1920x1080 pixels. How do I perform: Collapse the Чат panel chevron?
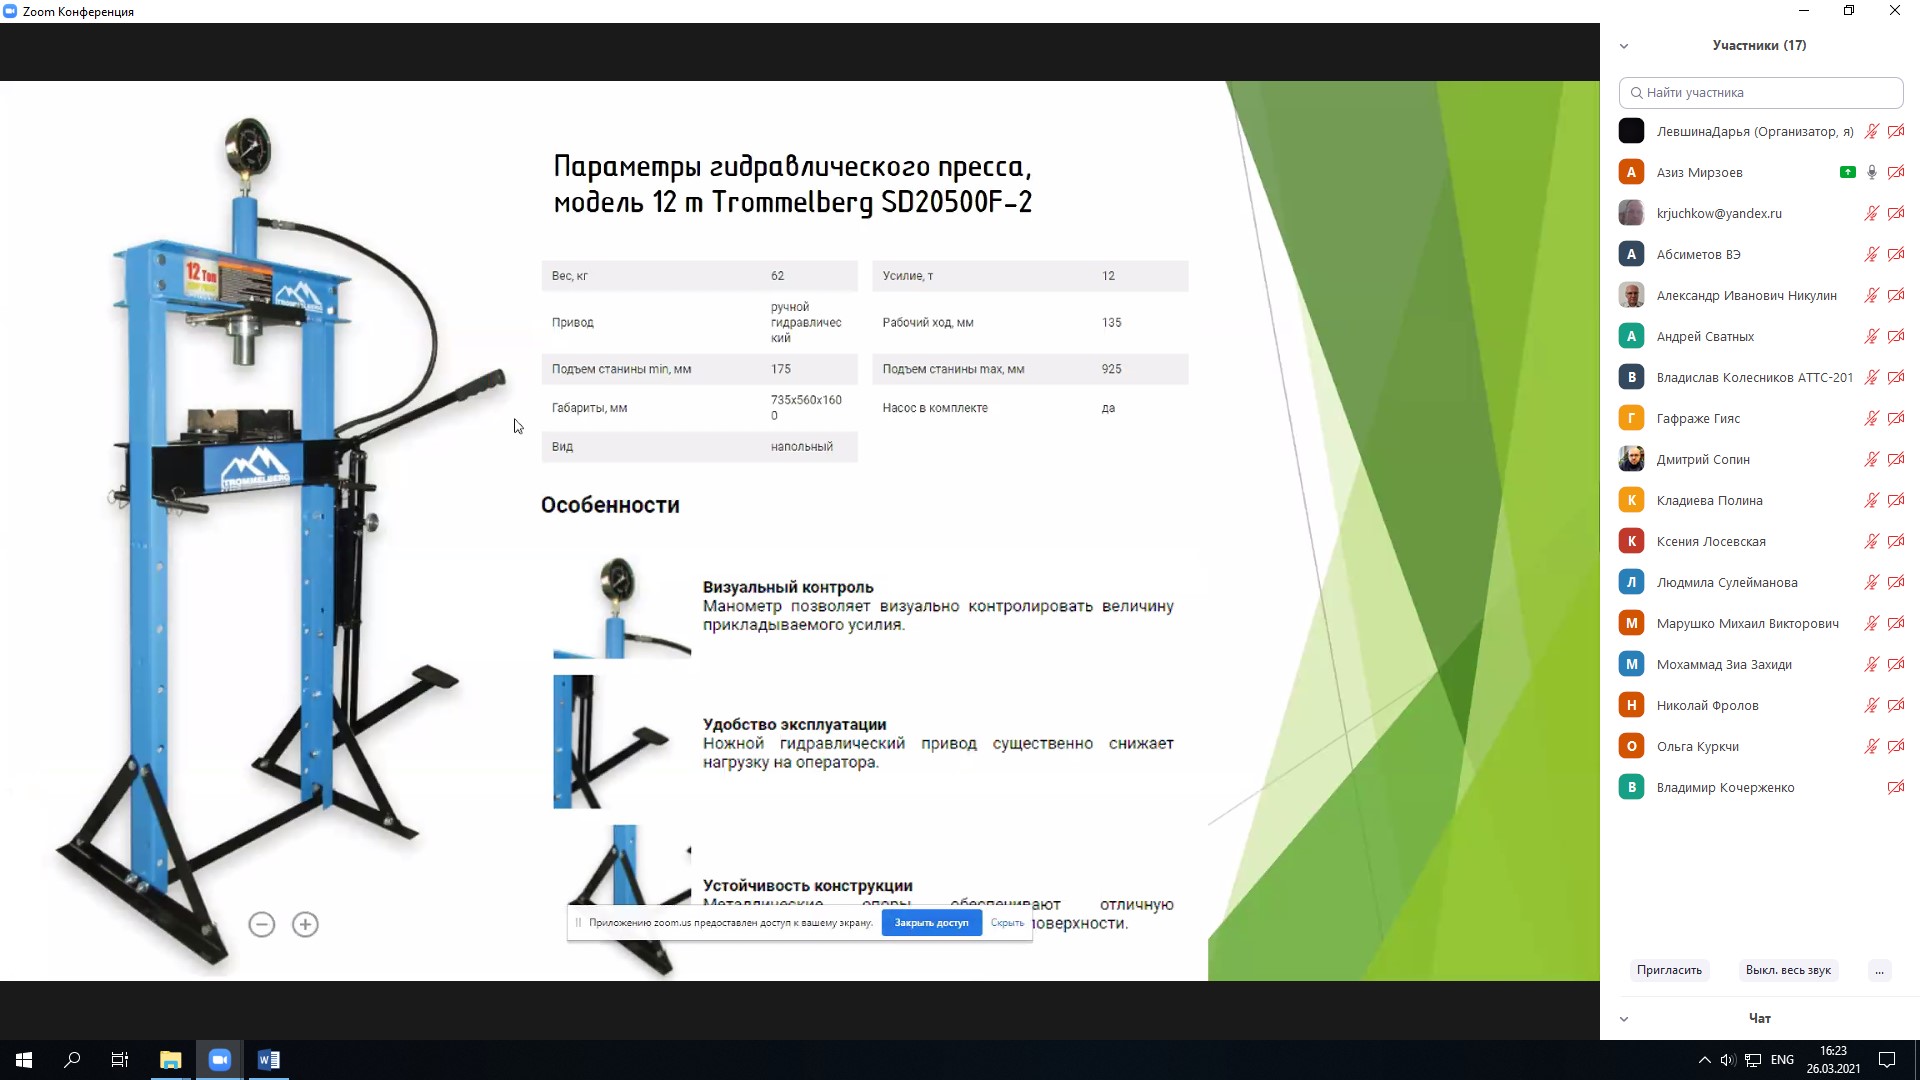pos(1624,1019)
